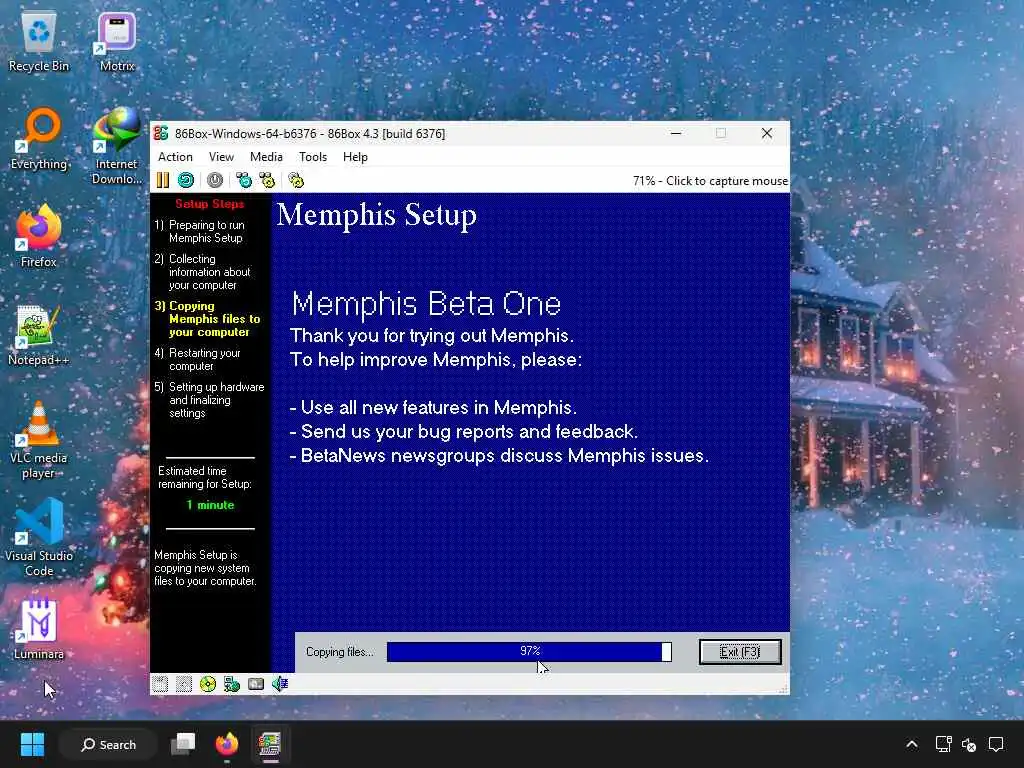Screen dimensions: 1024x768
Task: Click the 'Memphis Beta One' title
Action: [426, 304]
